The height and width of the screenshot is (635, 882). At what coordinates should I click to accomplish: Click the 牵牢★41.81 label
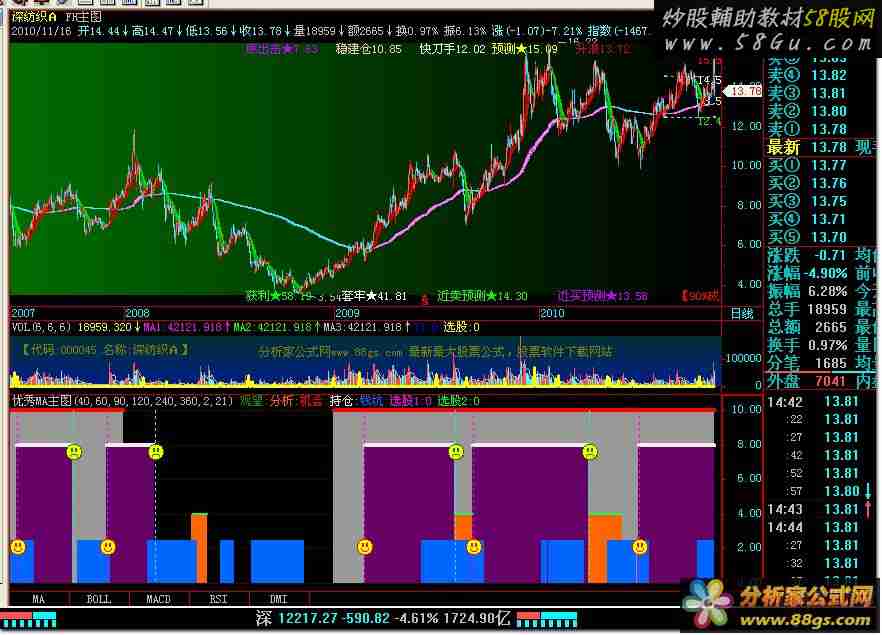[x=374, y=296]
